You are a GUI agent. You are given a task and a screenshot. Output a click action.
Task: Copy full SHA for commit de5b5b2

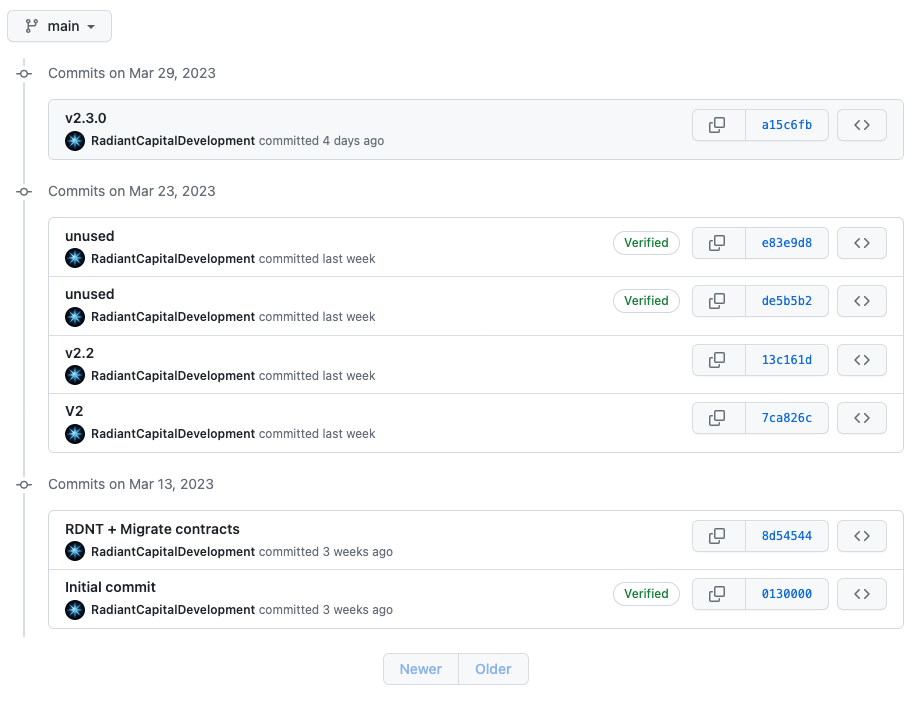718,301
